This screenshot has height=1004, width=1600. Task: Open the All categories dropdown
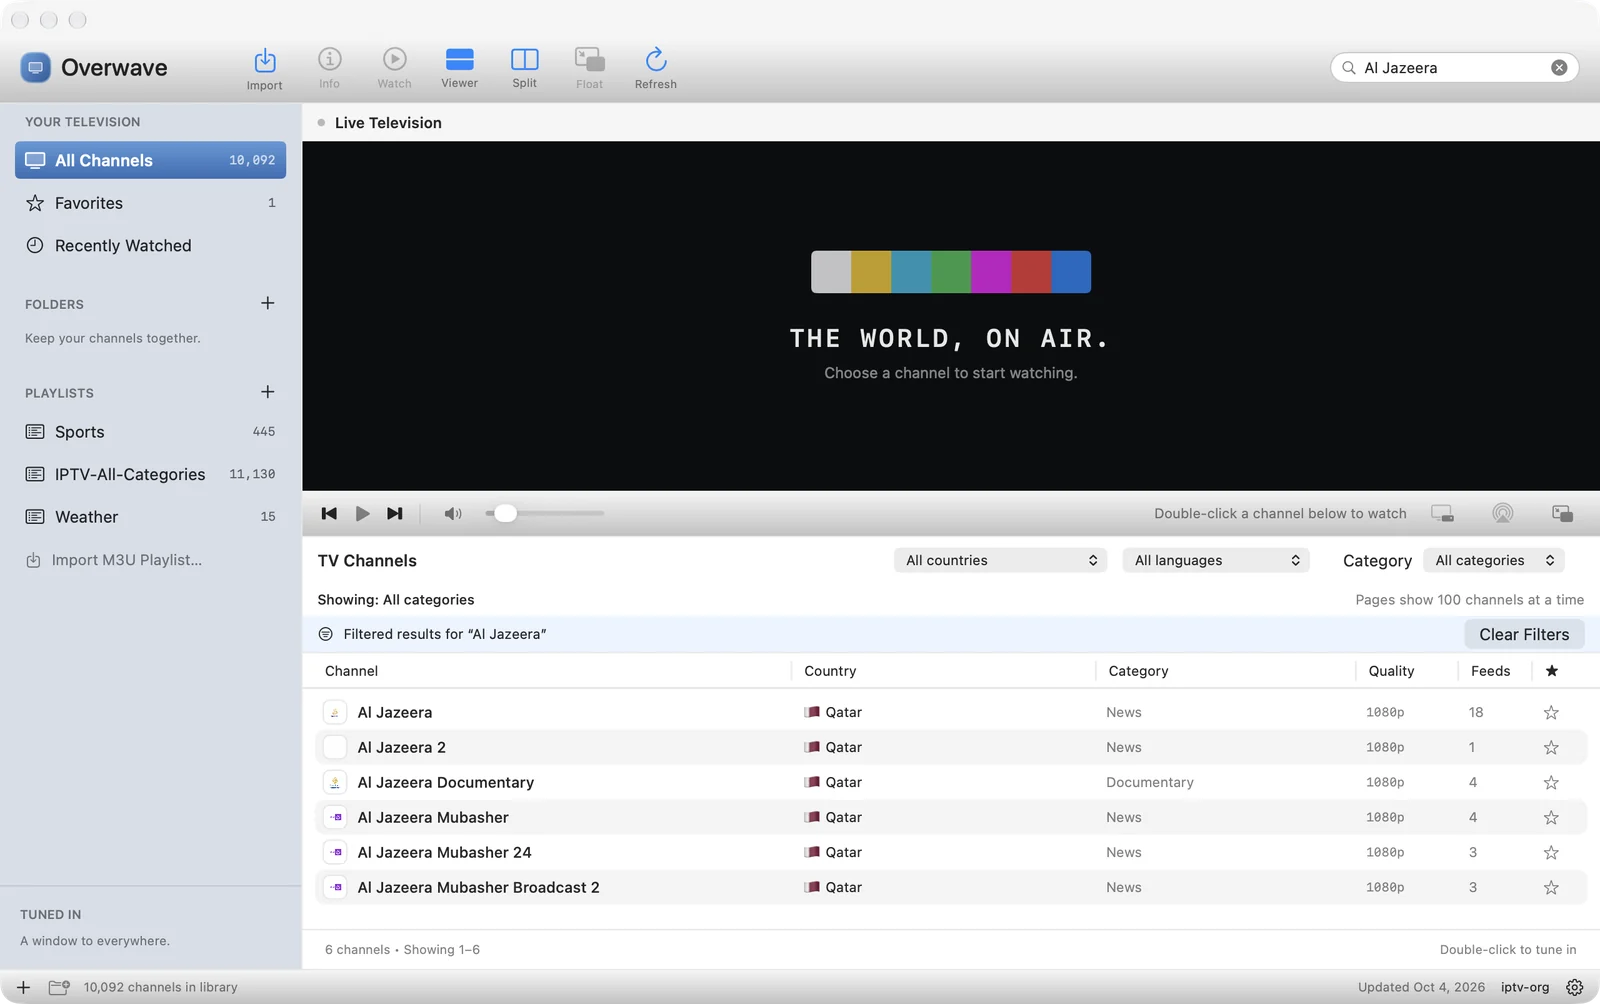click(1494, 560)
